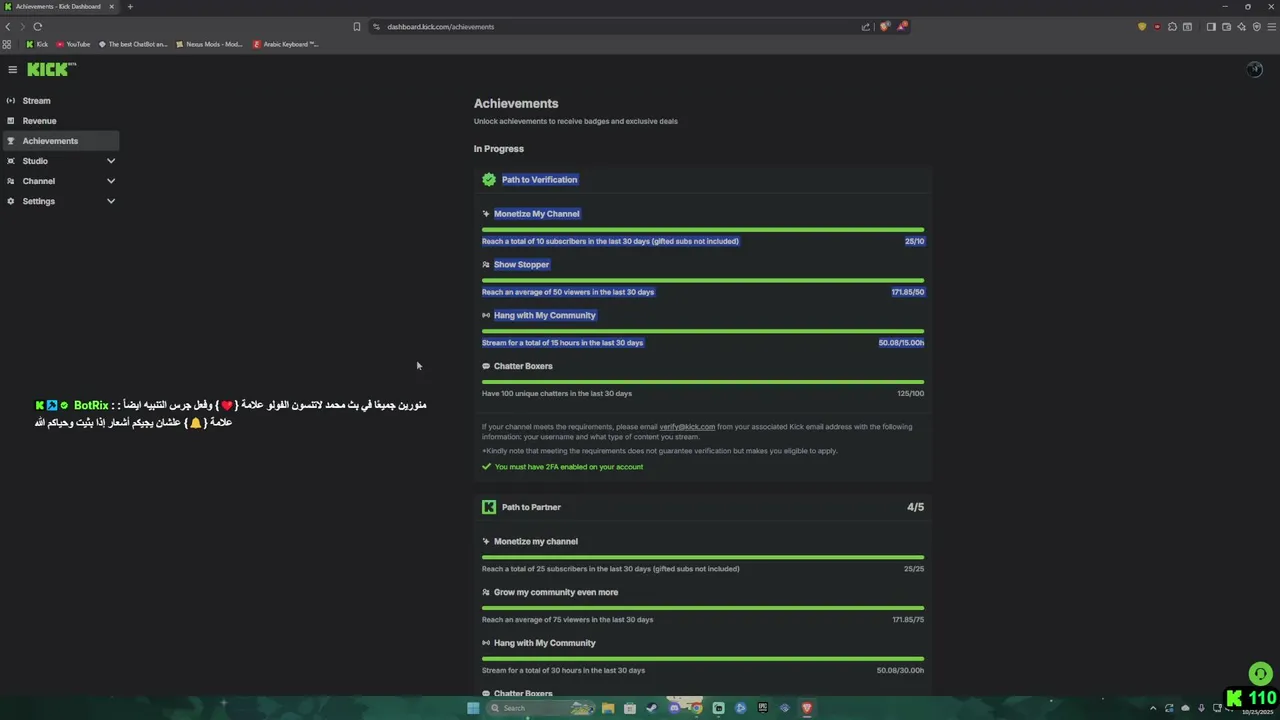
Task: Click the Settings gear icon
Action: [x=11, y=201]
